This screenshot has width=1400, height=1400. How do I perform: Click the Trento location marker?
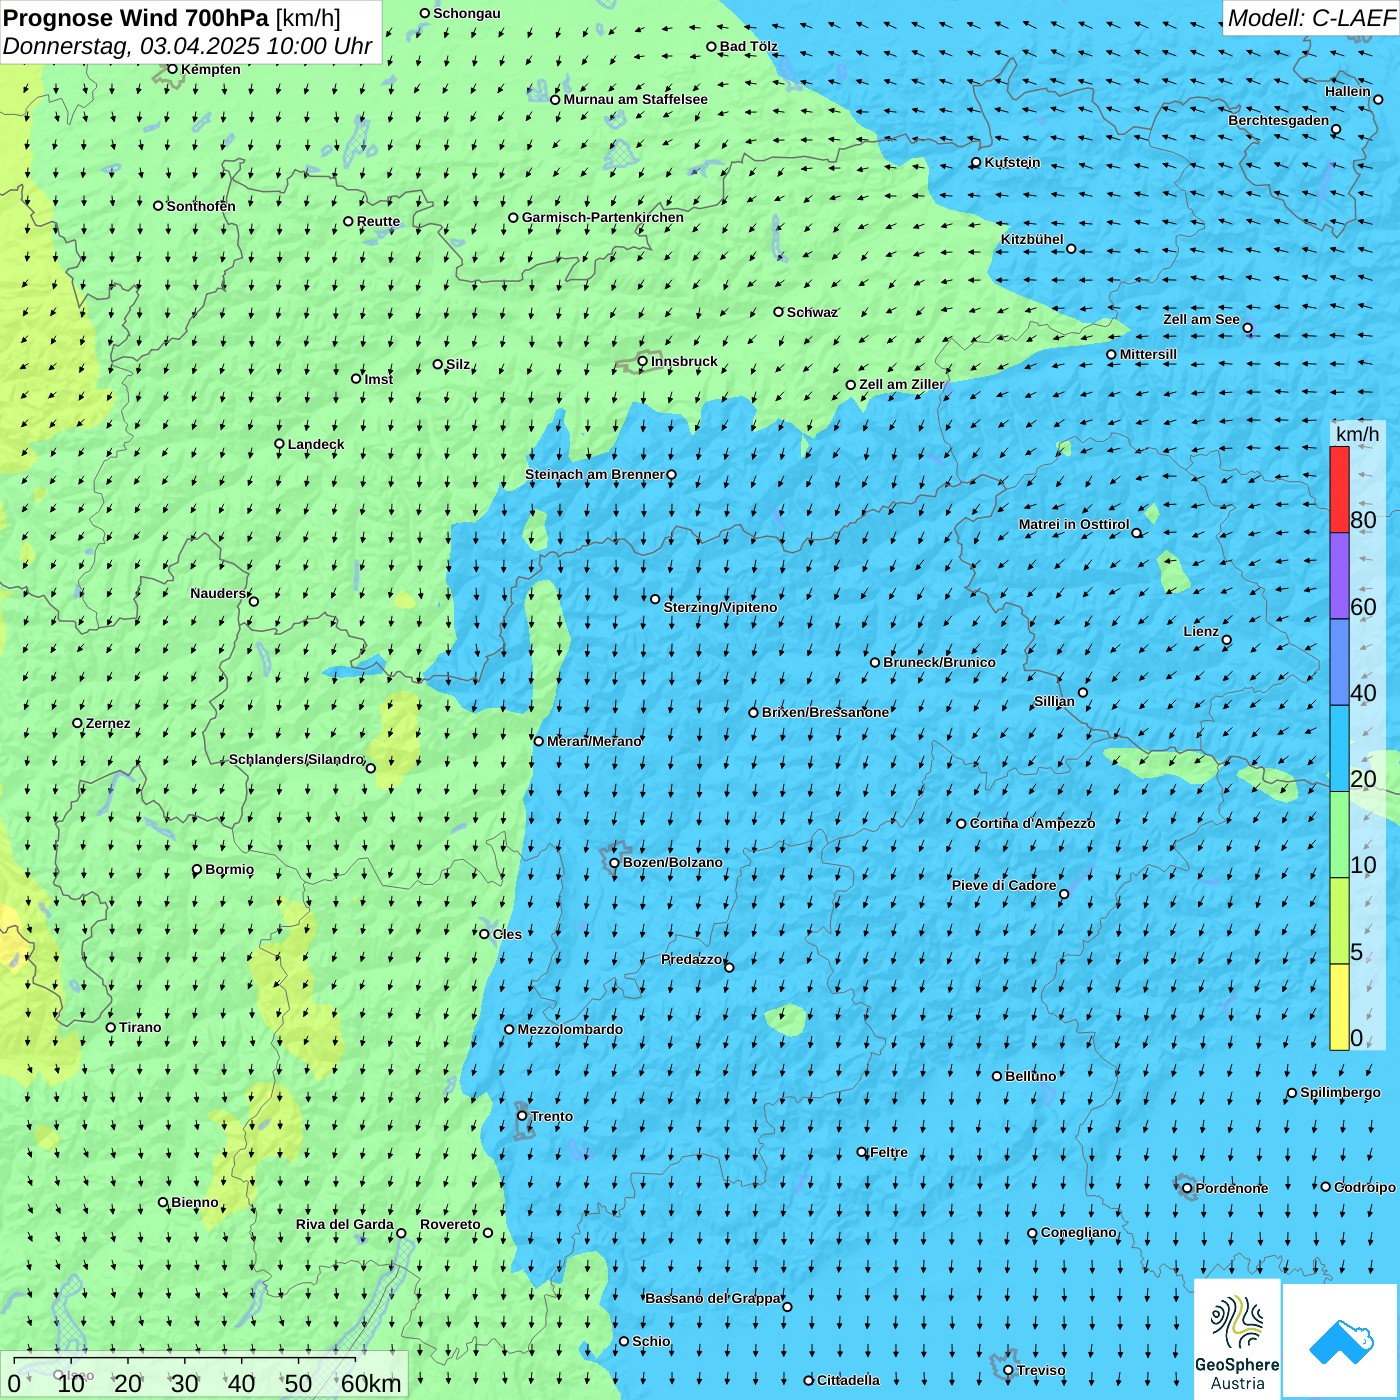522,1115
